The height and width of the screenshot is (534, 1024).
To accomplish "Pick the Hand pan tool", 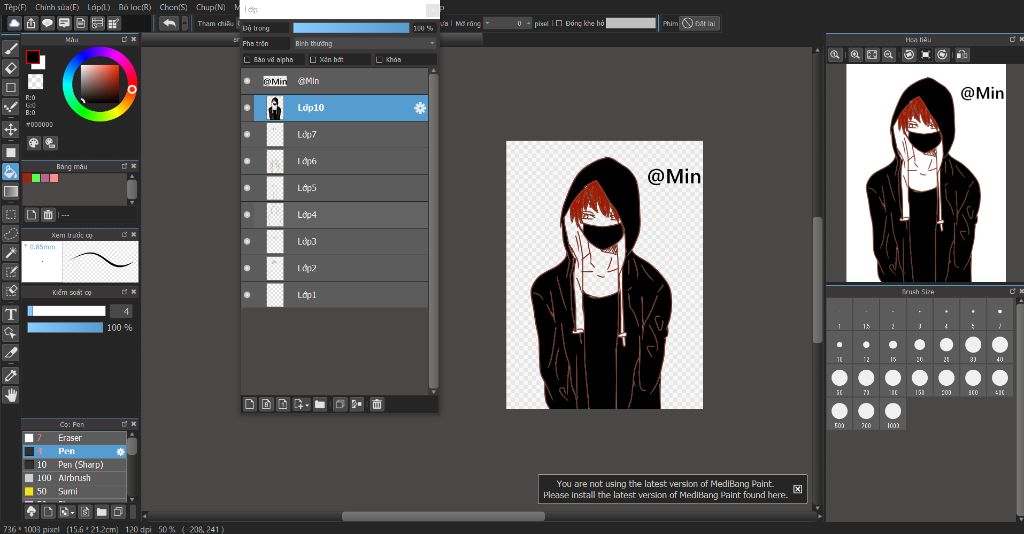I will (x=10, y=395).
